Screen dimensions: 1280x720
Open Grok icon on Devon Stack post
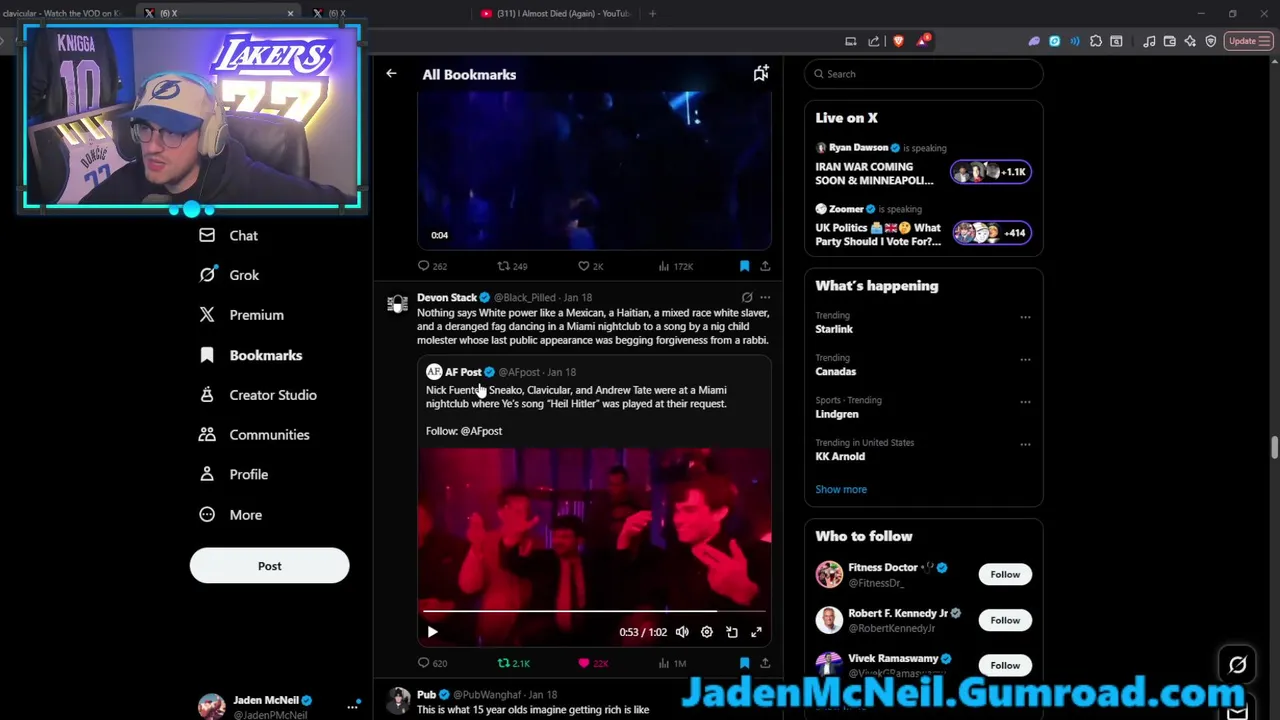point(747,297)
